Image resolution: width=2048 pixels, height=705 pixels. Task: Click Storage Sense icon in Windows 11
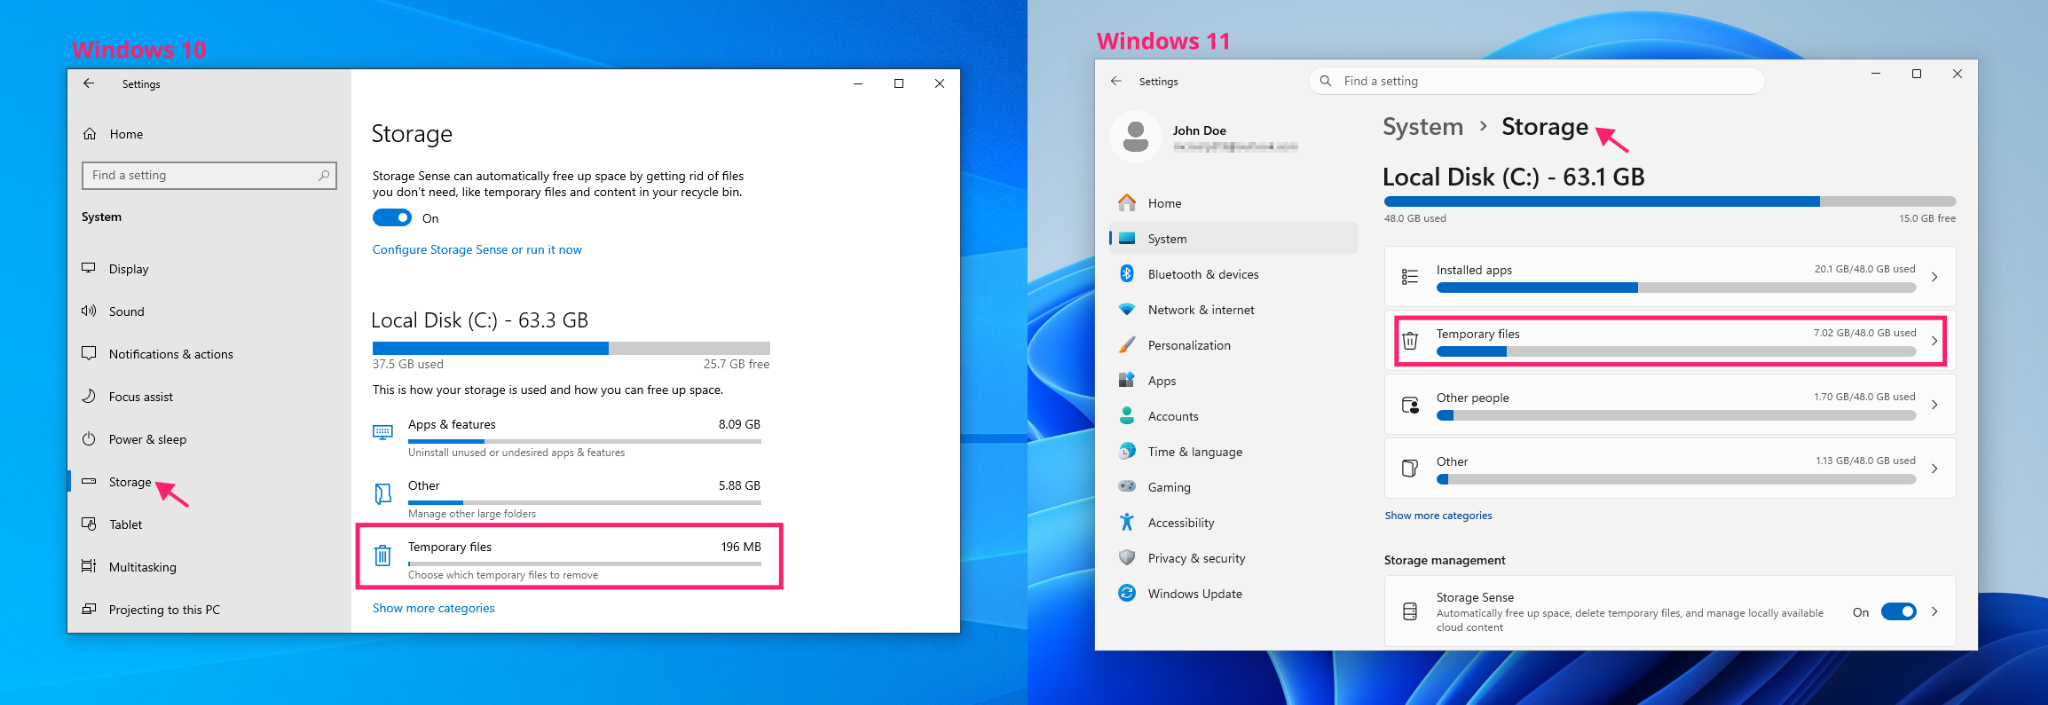point(1410,611)
